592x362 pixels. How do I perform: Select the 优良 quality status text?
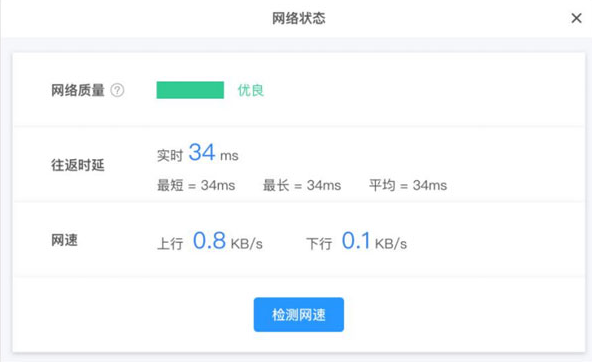251,90
